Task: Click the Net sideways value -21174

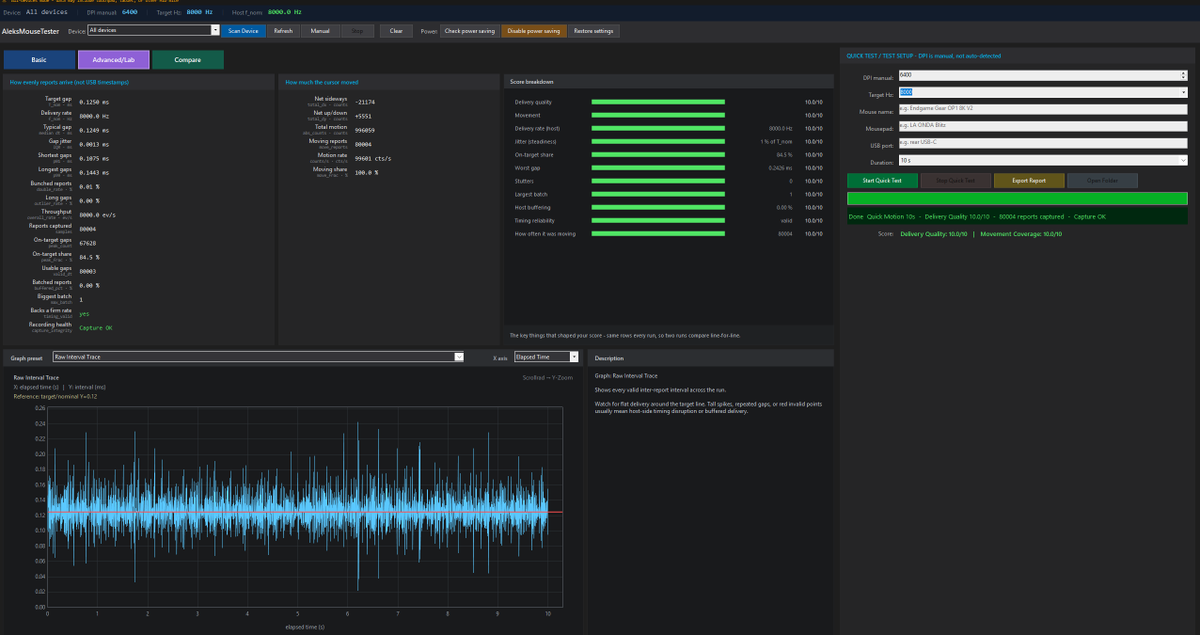Action: pyautogui.click(x=365, y=102)
